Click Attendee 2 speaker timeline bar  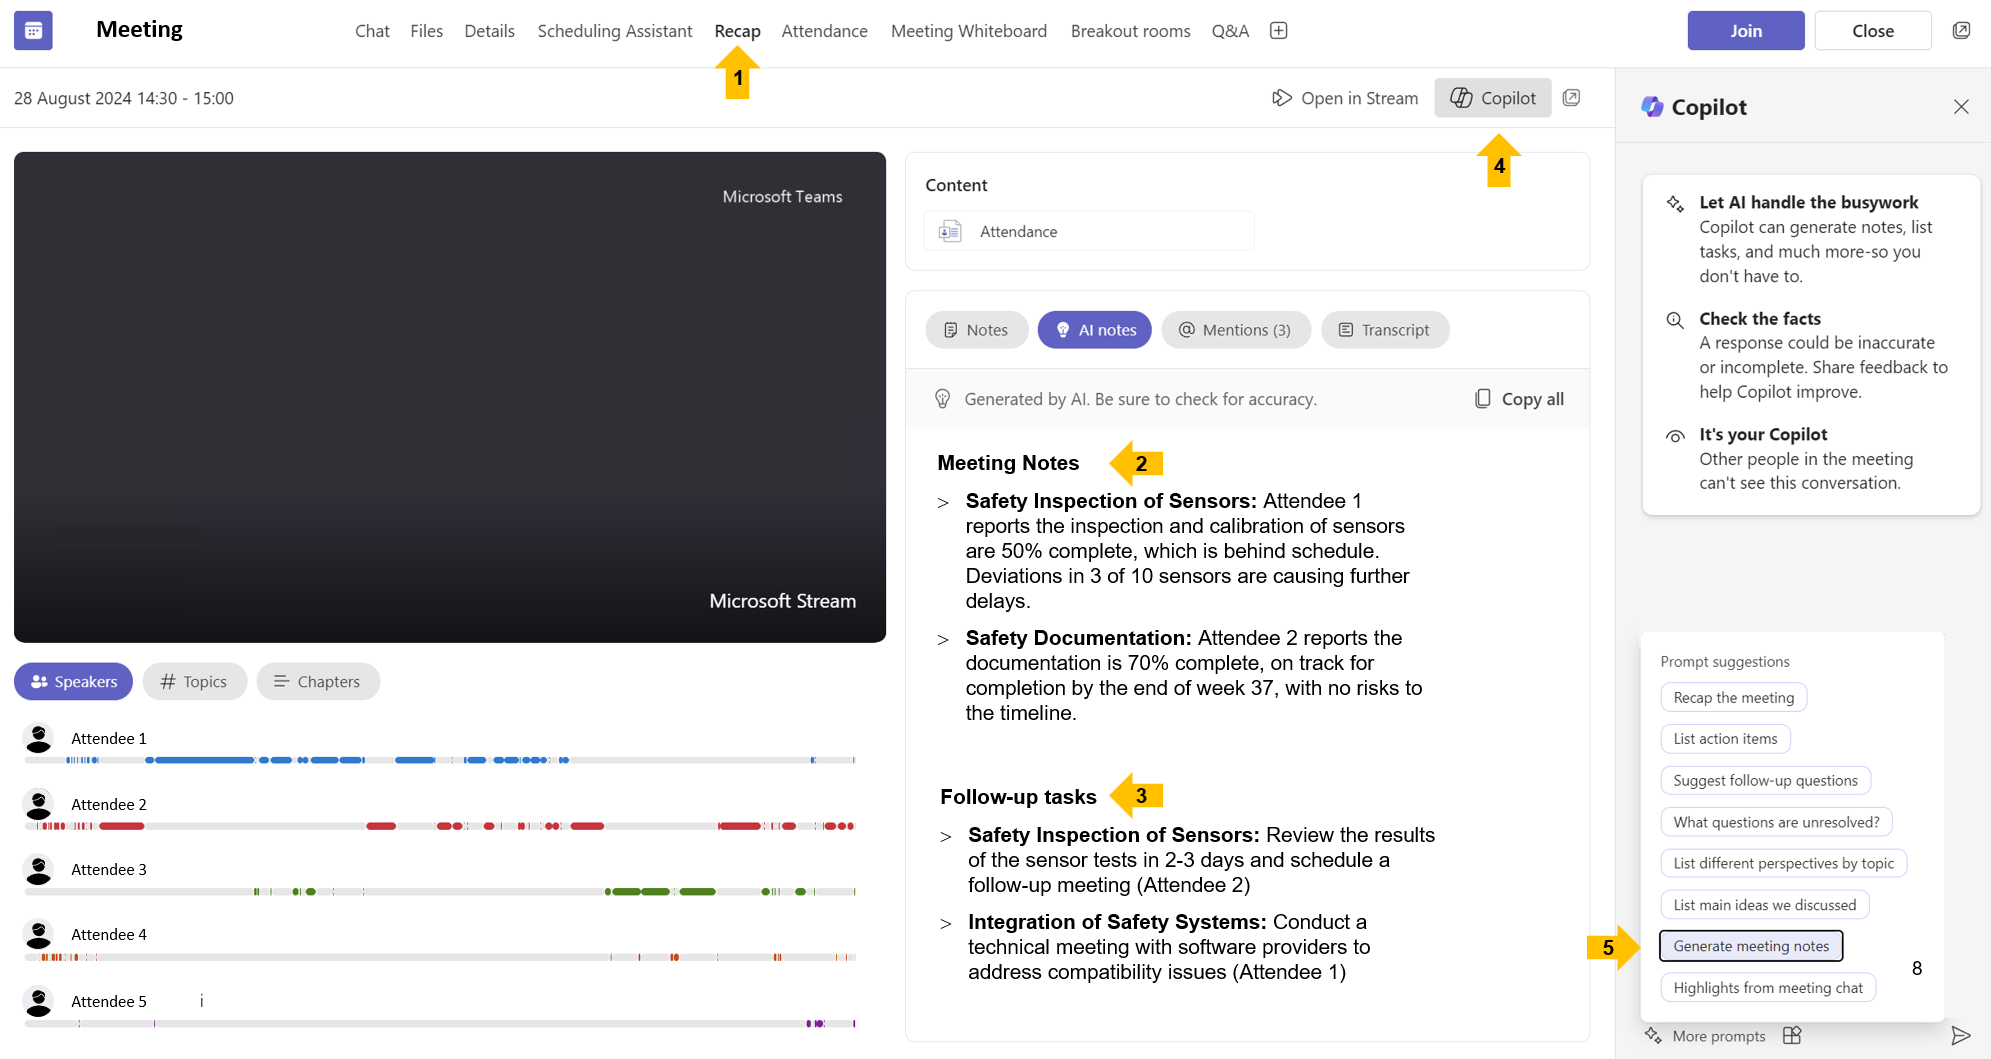pyautogui.click(x=440, y=826)
